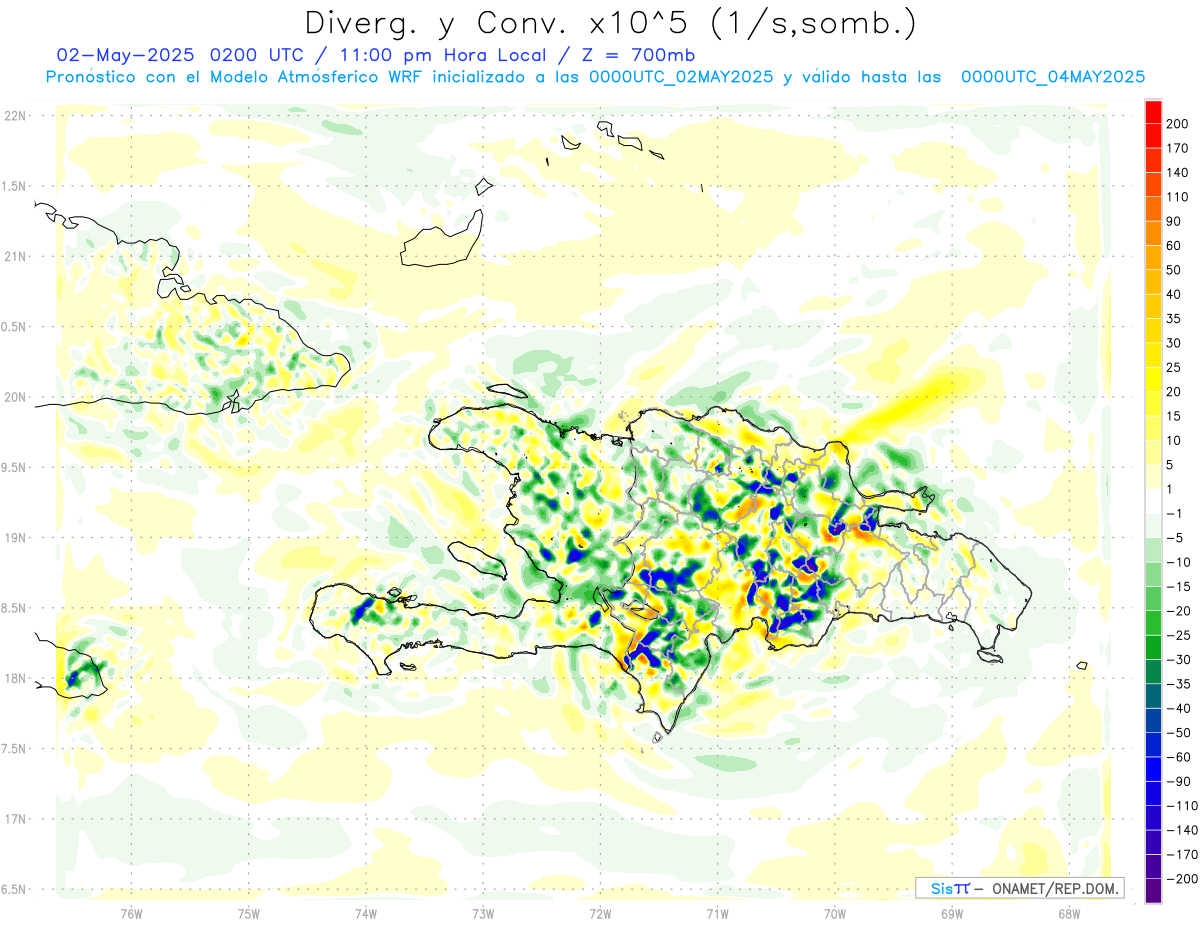The width and height of the screenshot is (1200, 927).
Task: Click the '1.5N' latitude label
Action: click(14, 186)
